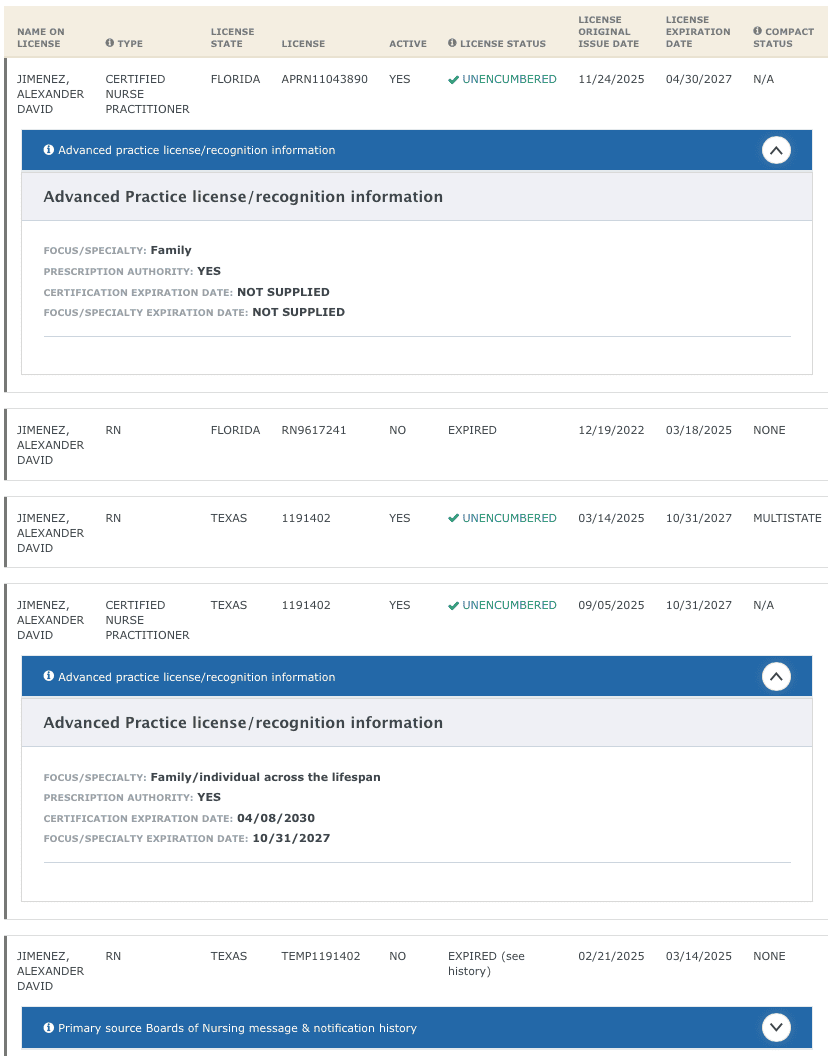The height and width of the screenshot is (1056, 828).
Task: Select the Florida APRN11043890 license number
Action: pos(324,79)
